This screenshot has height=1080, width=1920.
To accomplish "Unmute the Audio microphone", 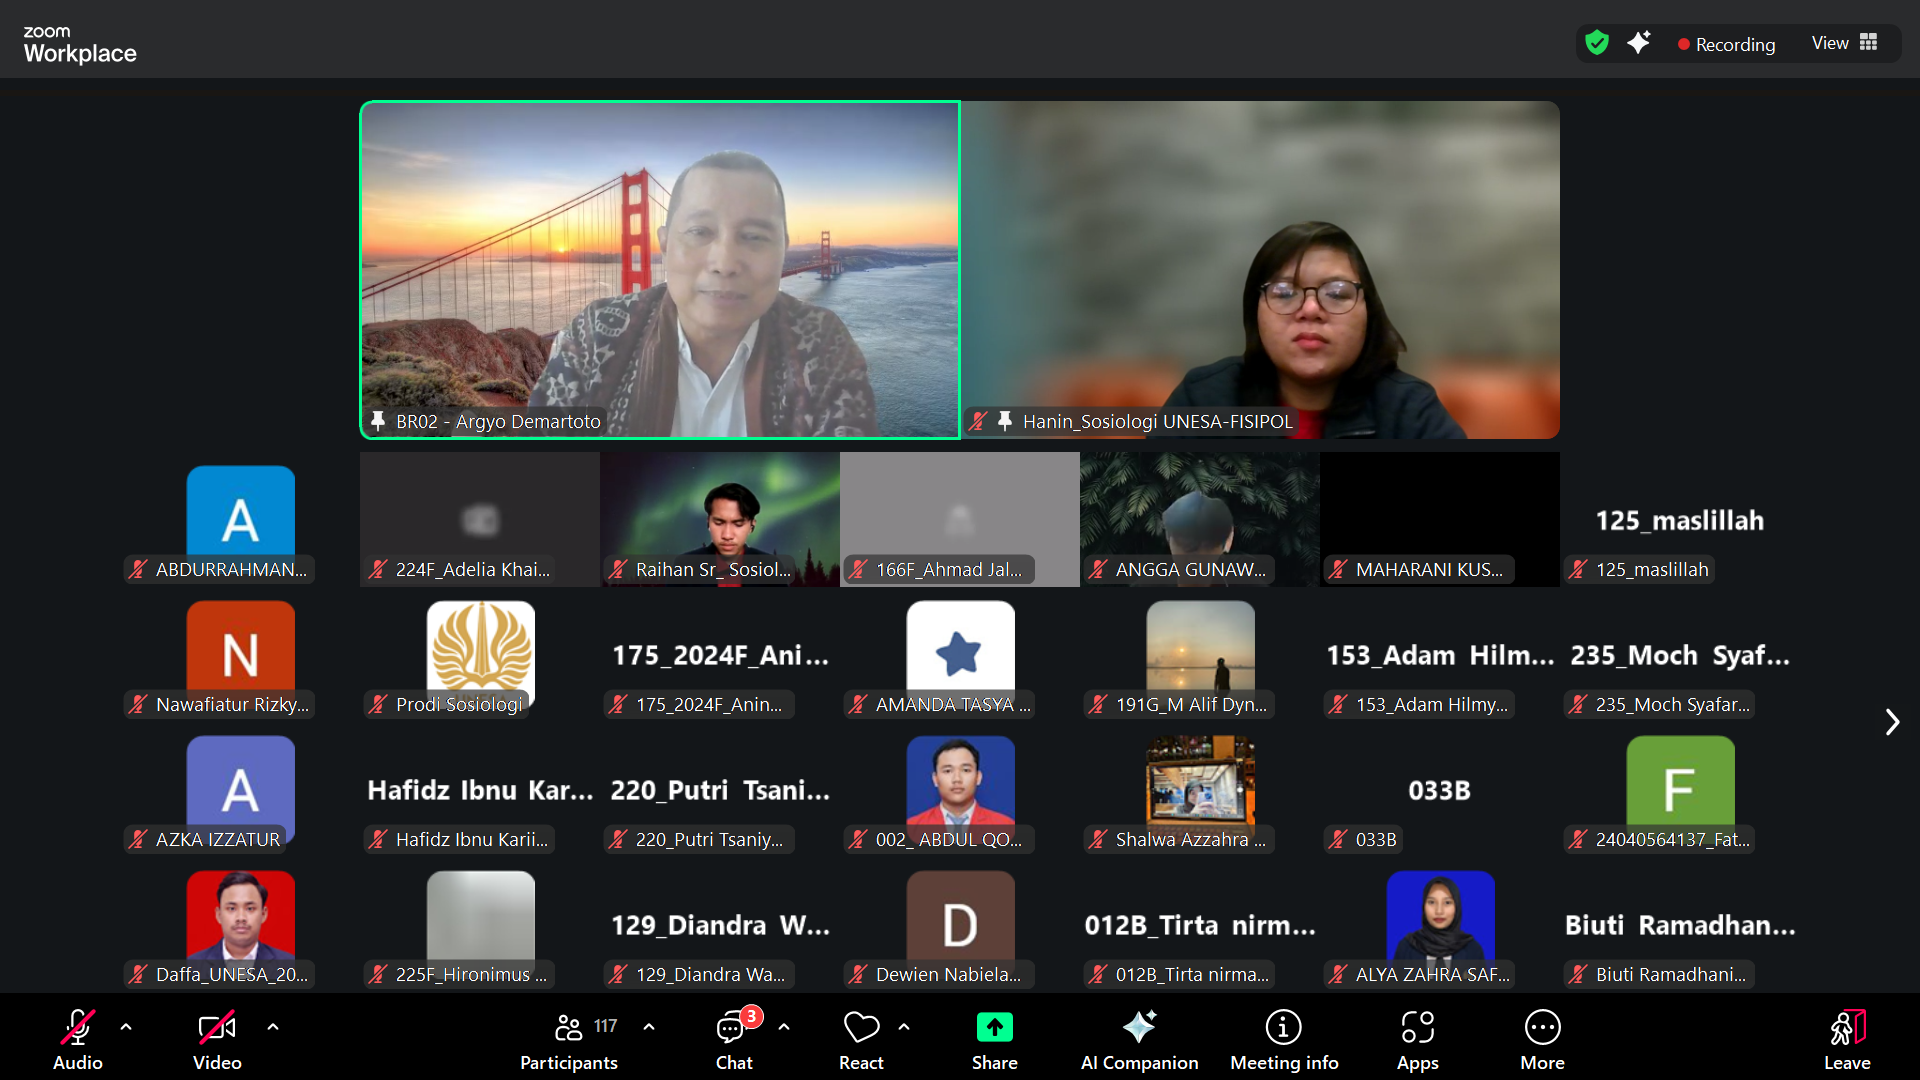I will (x=78, y=1028).
